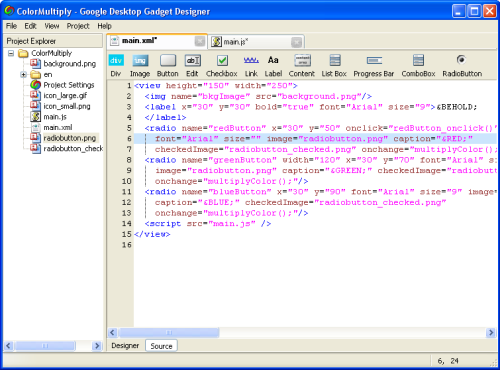500x370 pixels.
Task: Select the RadioButton tool
Action: click(x=462, y=66)
